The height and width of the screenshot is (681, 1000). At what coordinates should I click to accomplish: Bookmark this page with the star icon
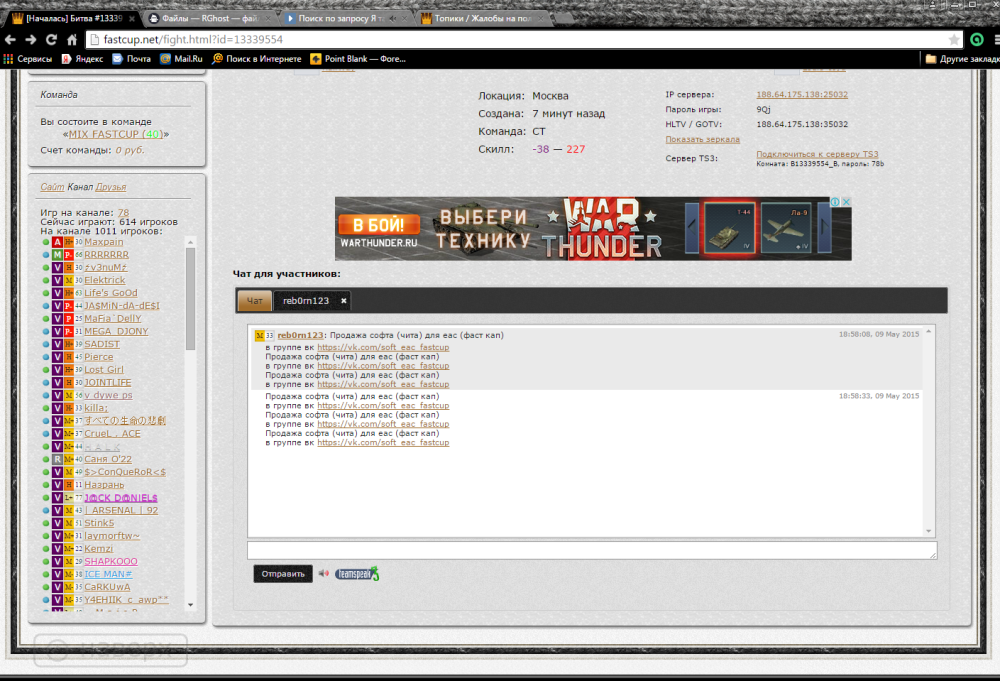pyautogui.click(x=953, y=40)
